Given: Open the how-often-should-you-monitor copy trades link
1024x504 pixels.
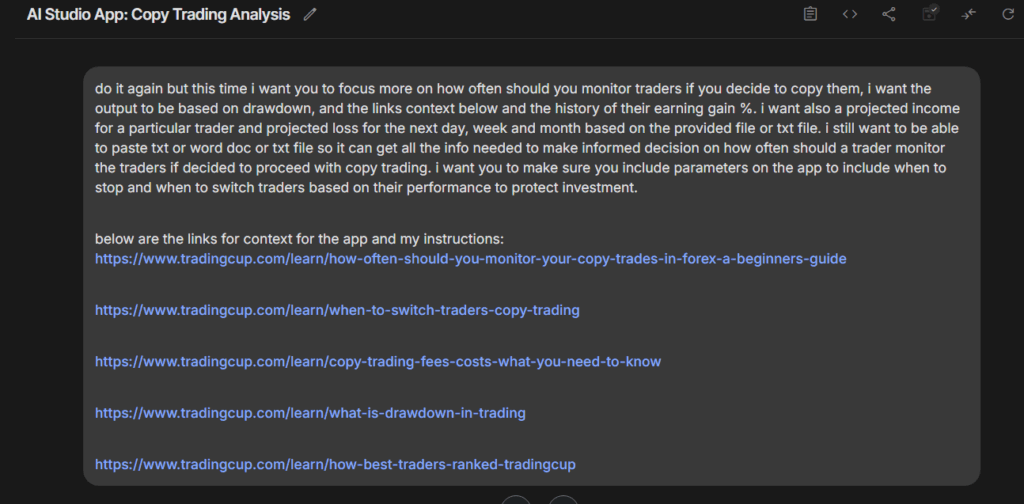Looking at the screenshot, I should point(471,259).
